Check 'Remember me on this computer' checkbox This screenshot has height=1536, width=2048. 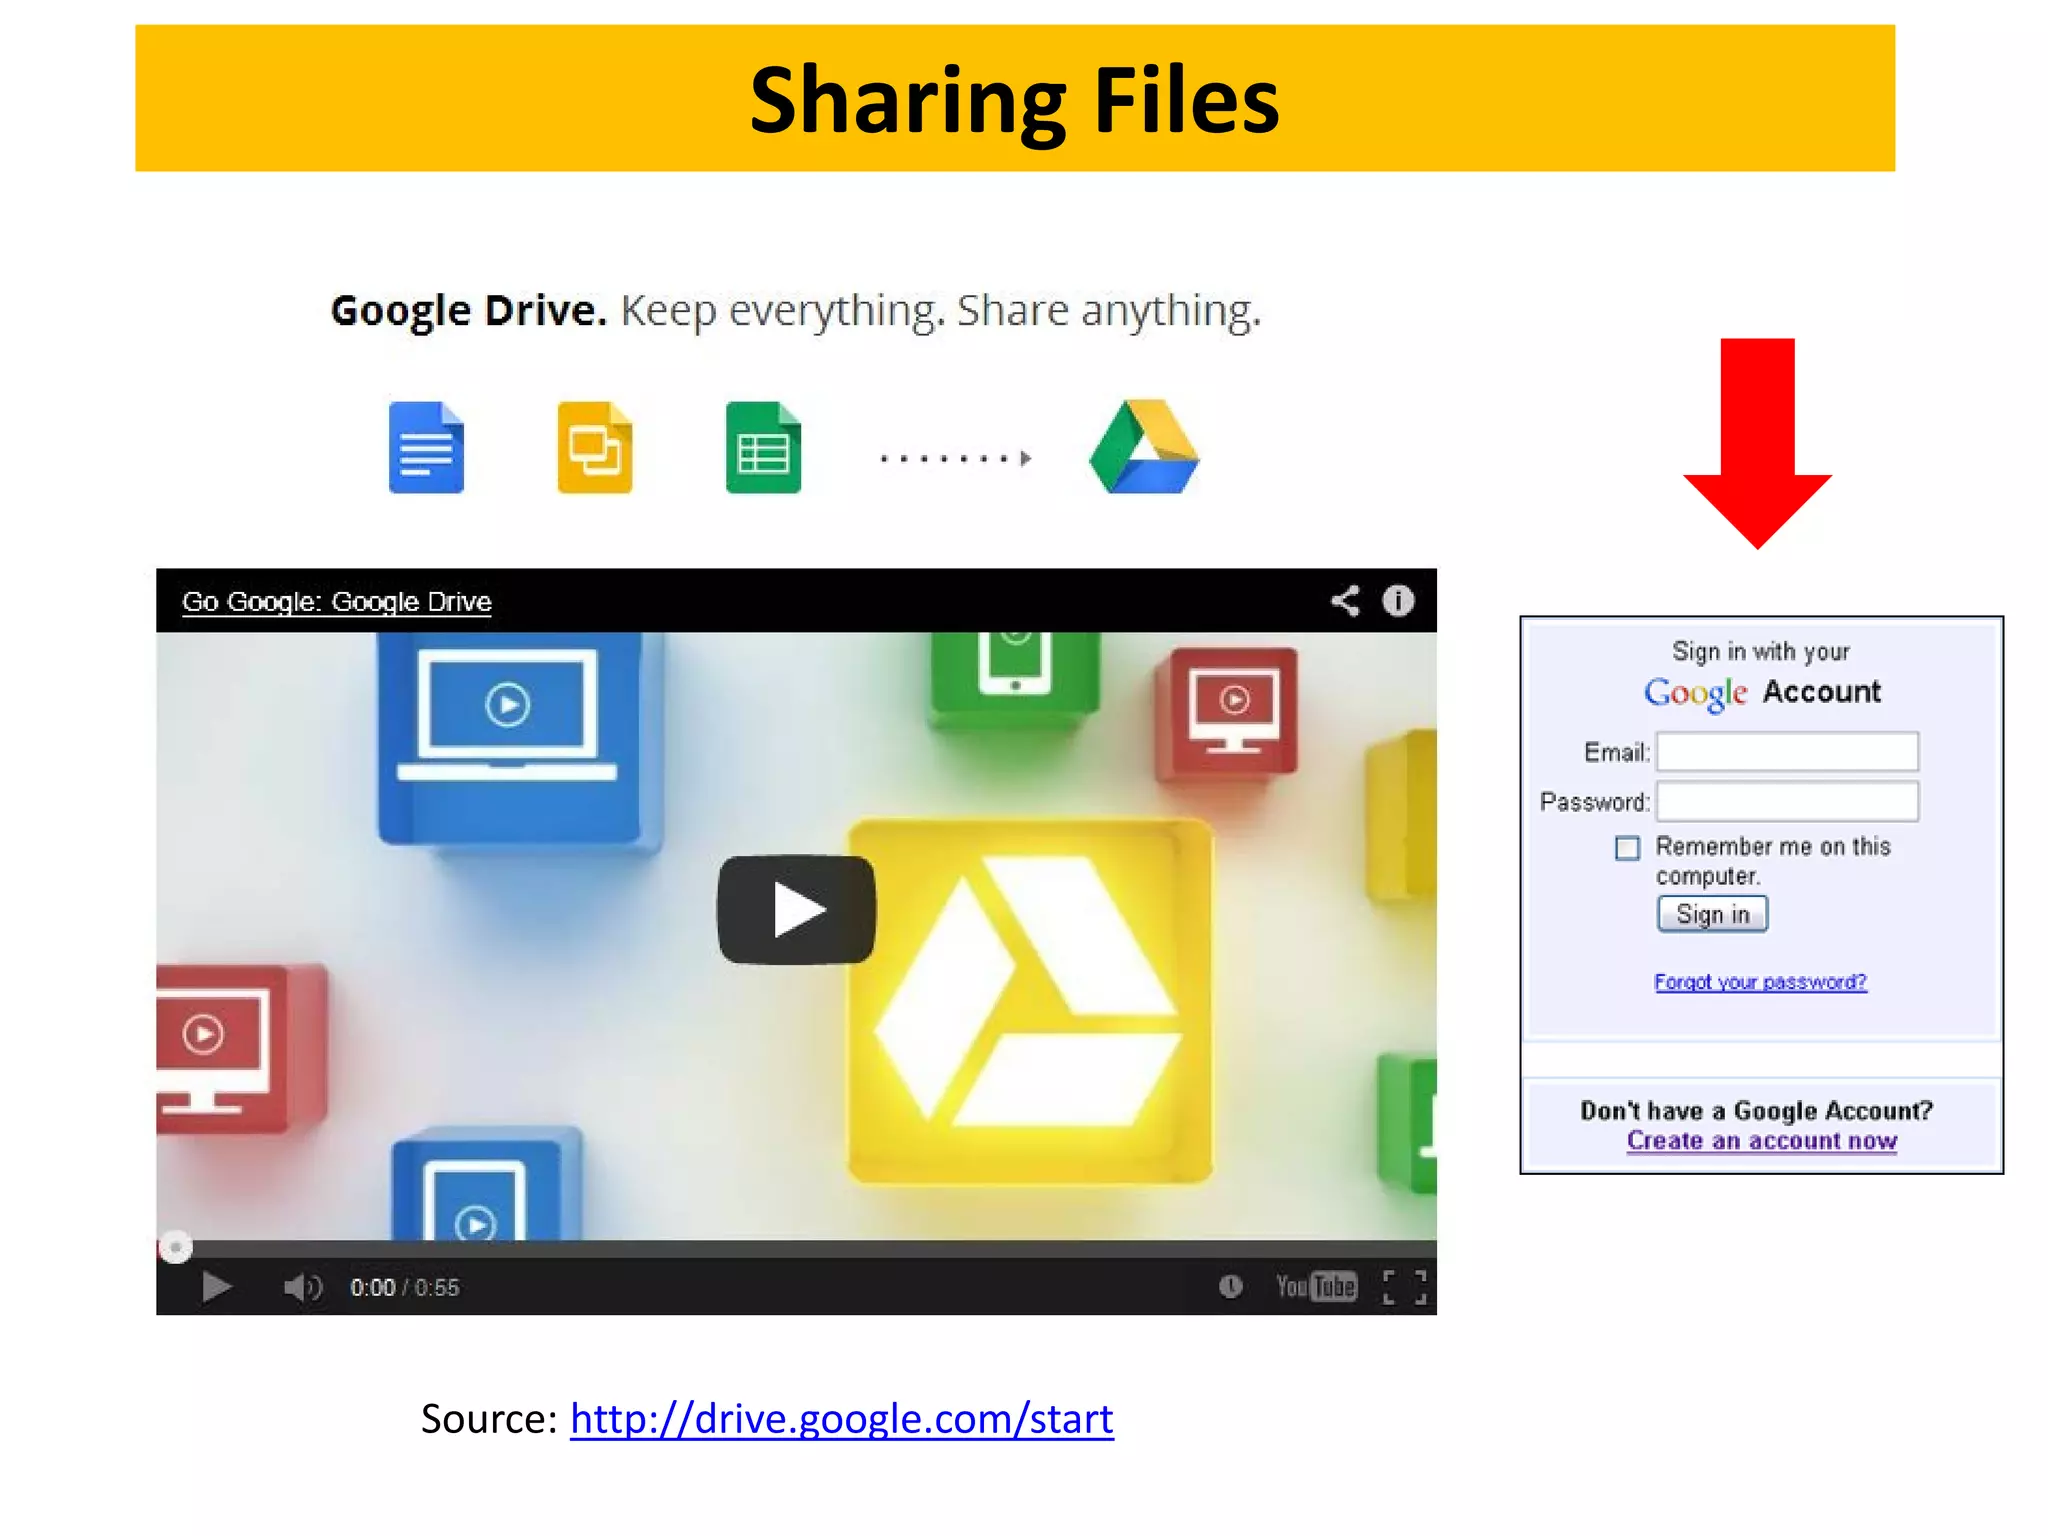pyautogui.click(x=1628, y=848)
